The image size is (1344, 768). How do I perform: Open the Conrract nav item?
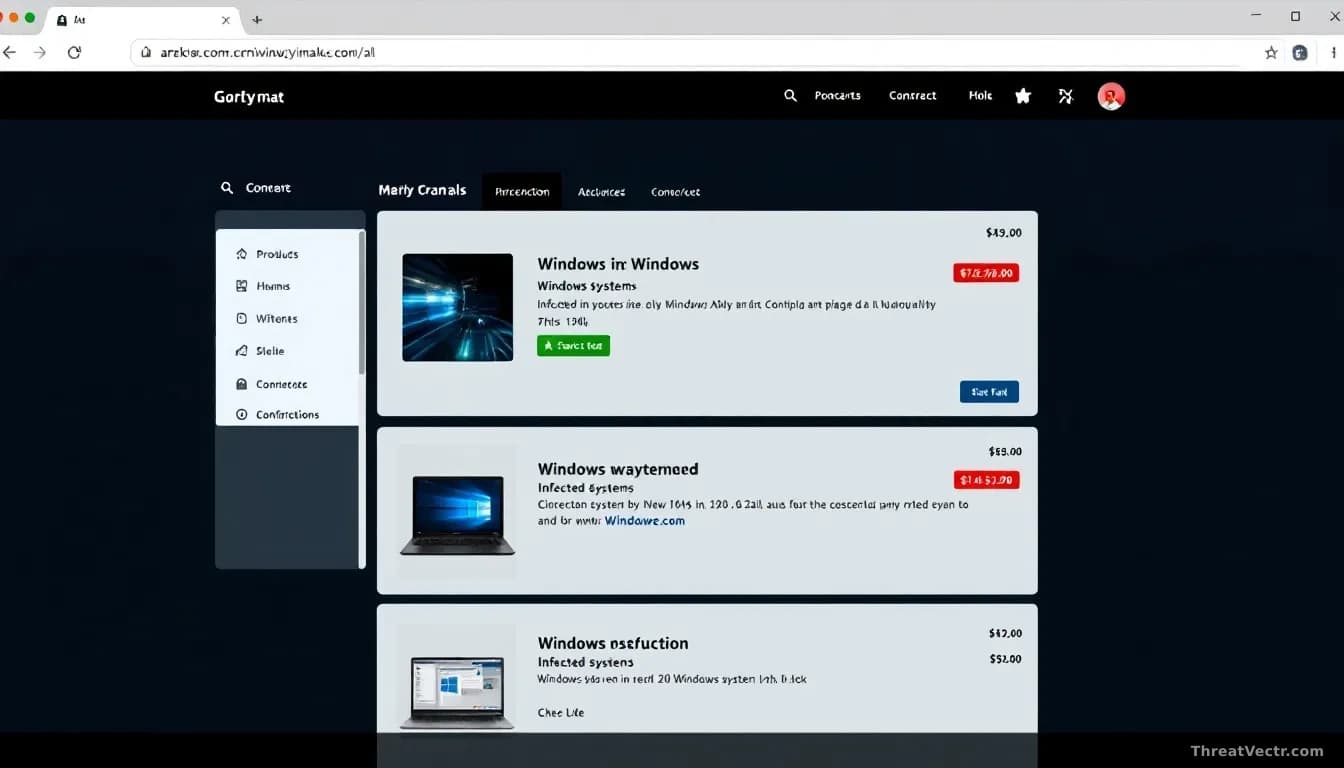click(x=913, y=96)
